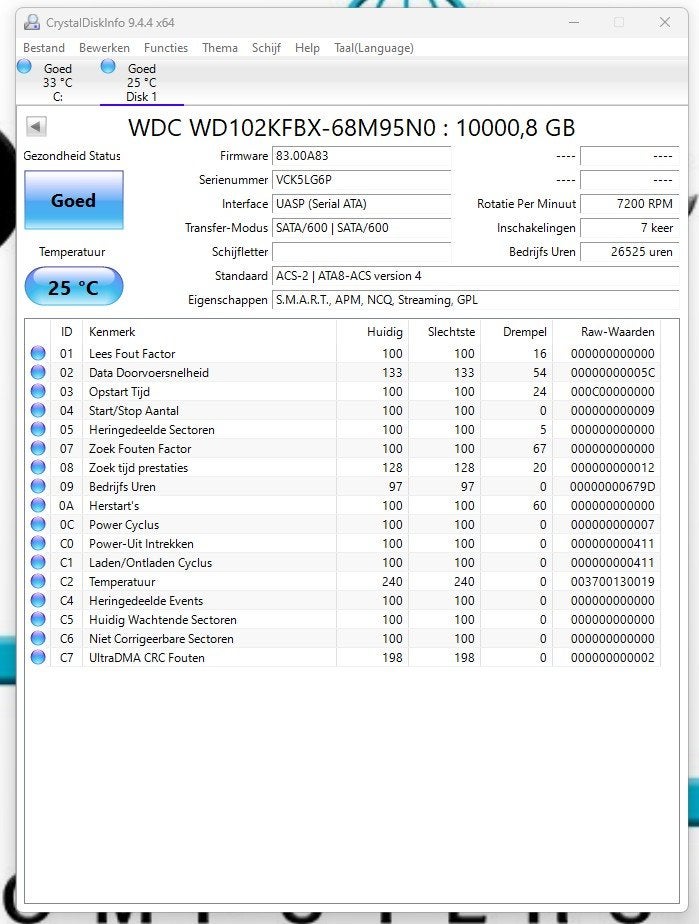
Task: Select the Data Doorvoersnelheid row text
Action: coord(149,372)
